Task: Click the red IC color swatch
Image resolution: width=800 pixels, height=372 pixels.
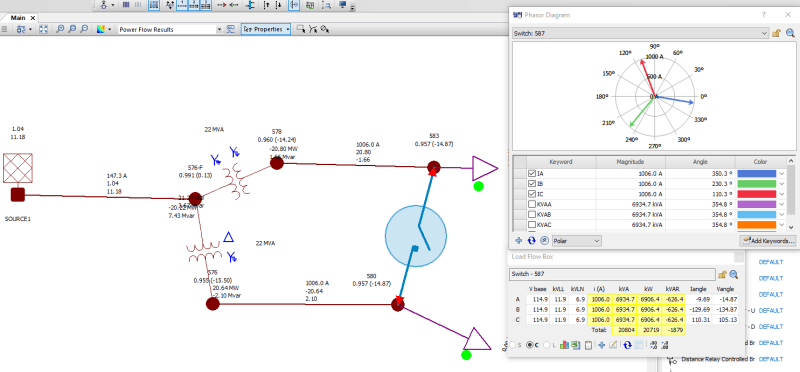Action: [757, 194]
